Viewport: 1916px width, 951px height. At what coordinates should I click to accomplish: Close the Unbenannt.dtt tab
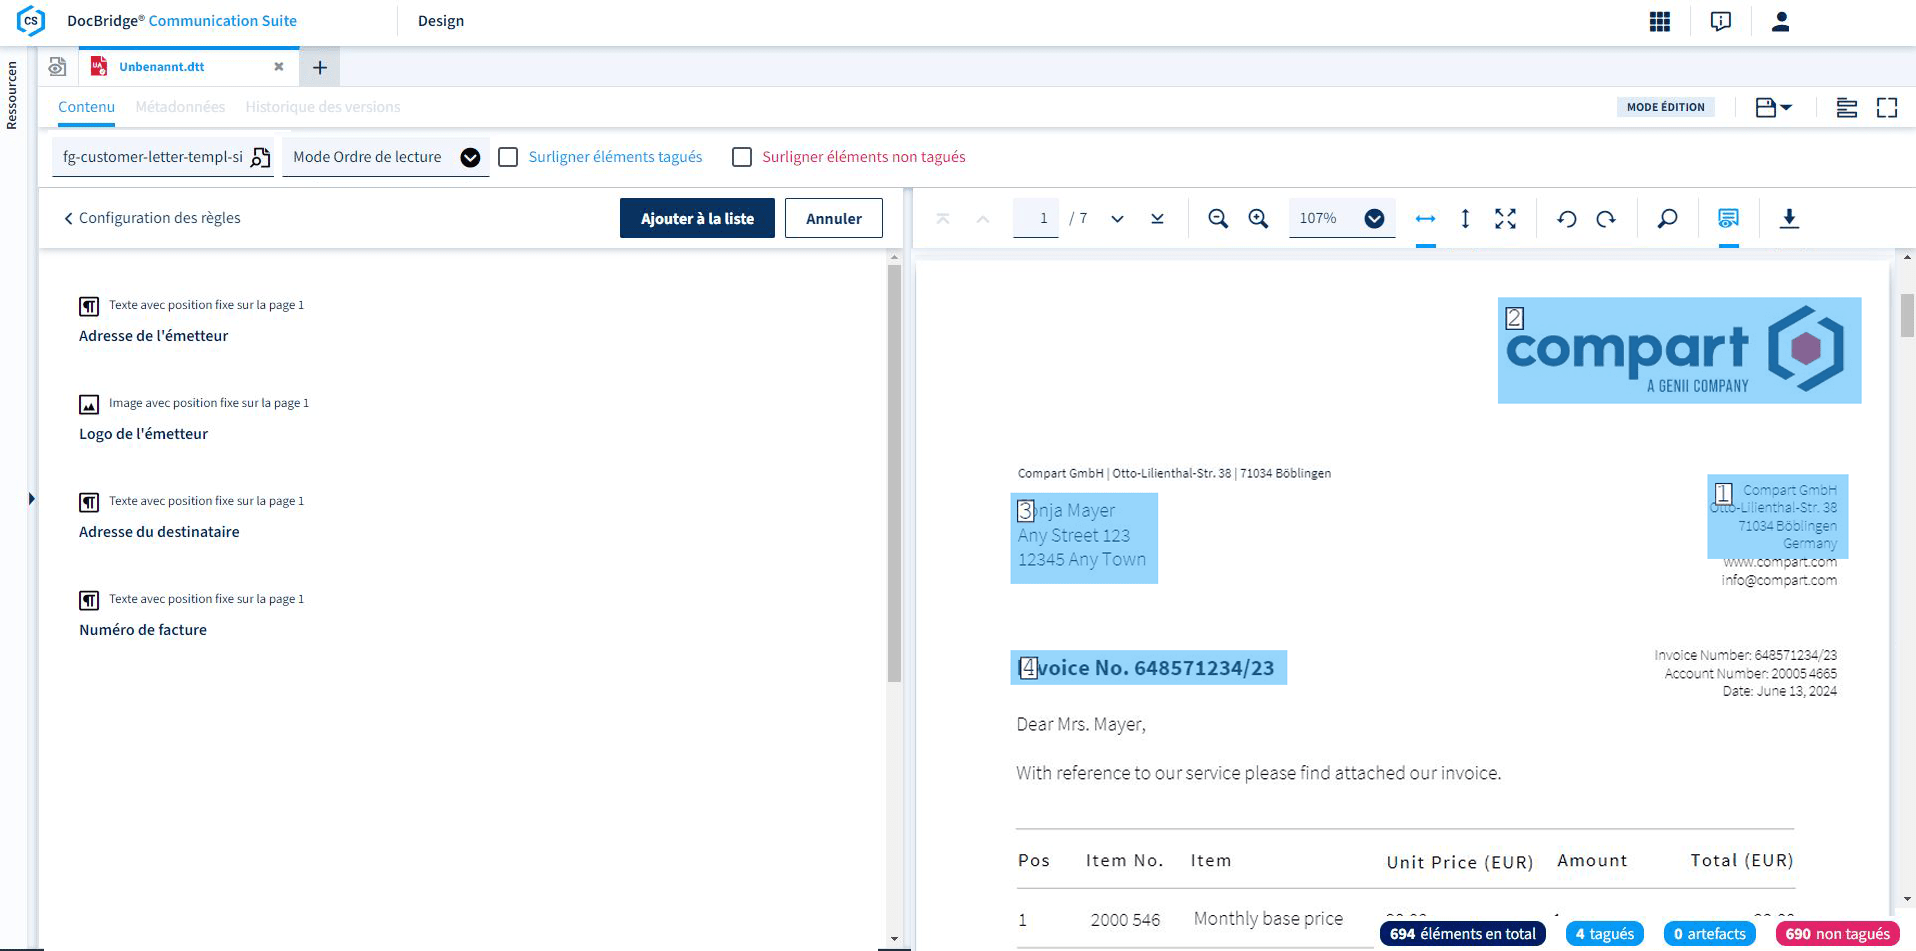[279, 67]
